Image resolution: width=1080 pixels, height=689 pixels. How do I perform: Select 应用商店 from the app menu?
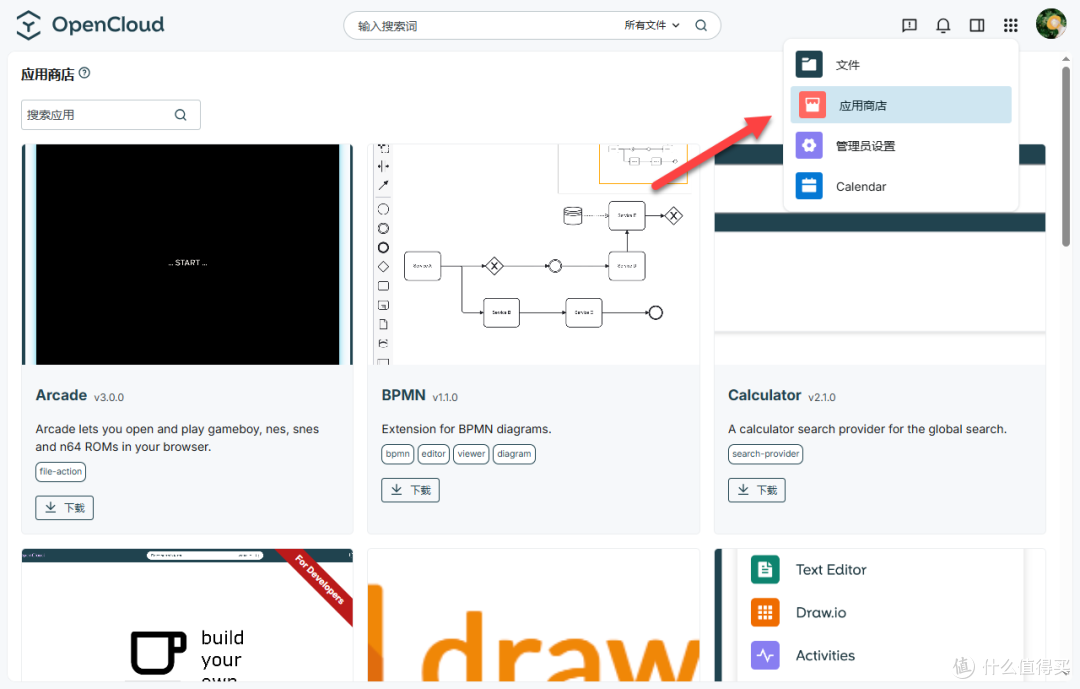901,105
